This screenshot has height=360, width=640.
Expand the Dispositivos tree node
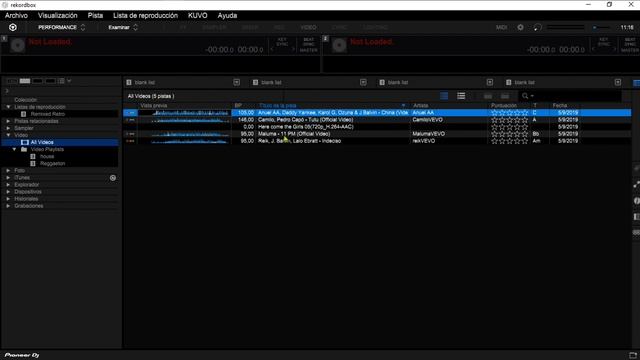coord(8,191)
